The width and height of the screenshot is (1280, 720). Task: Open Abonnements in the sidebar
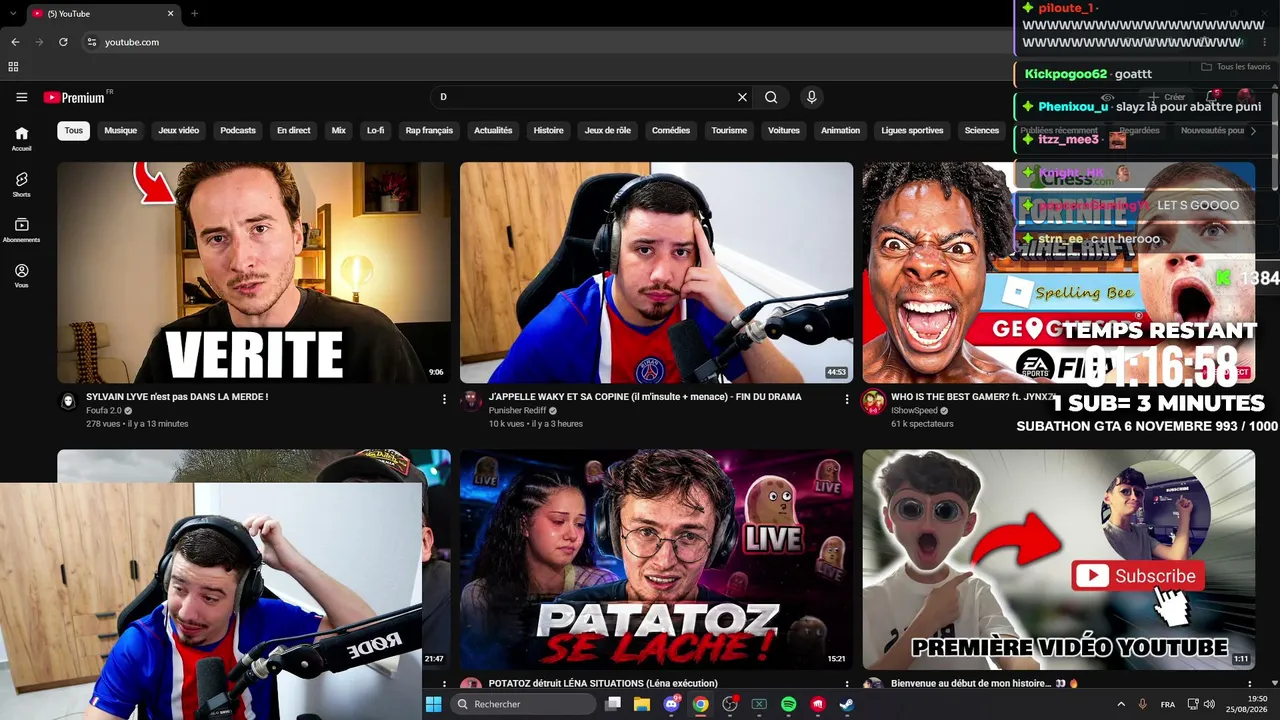tap(21, 231)
